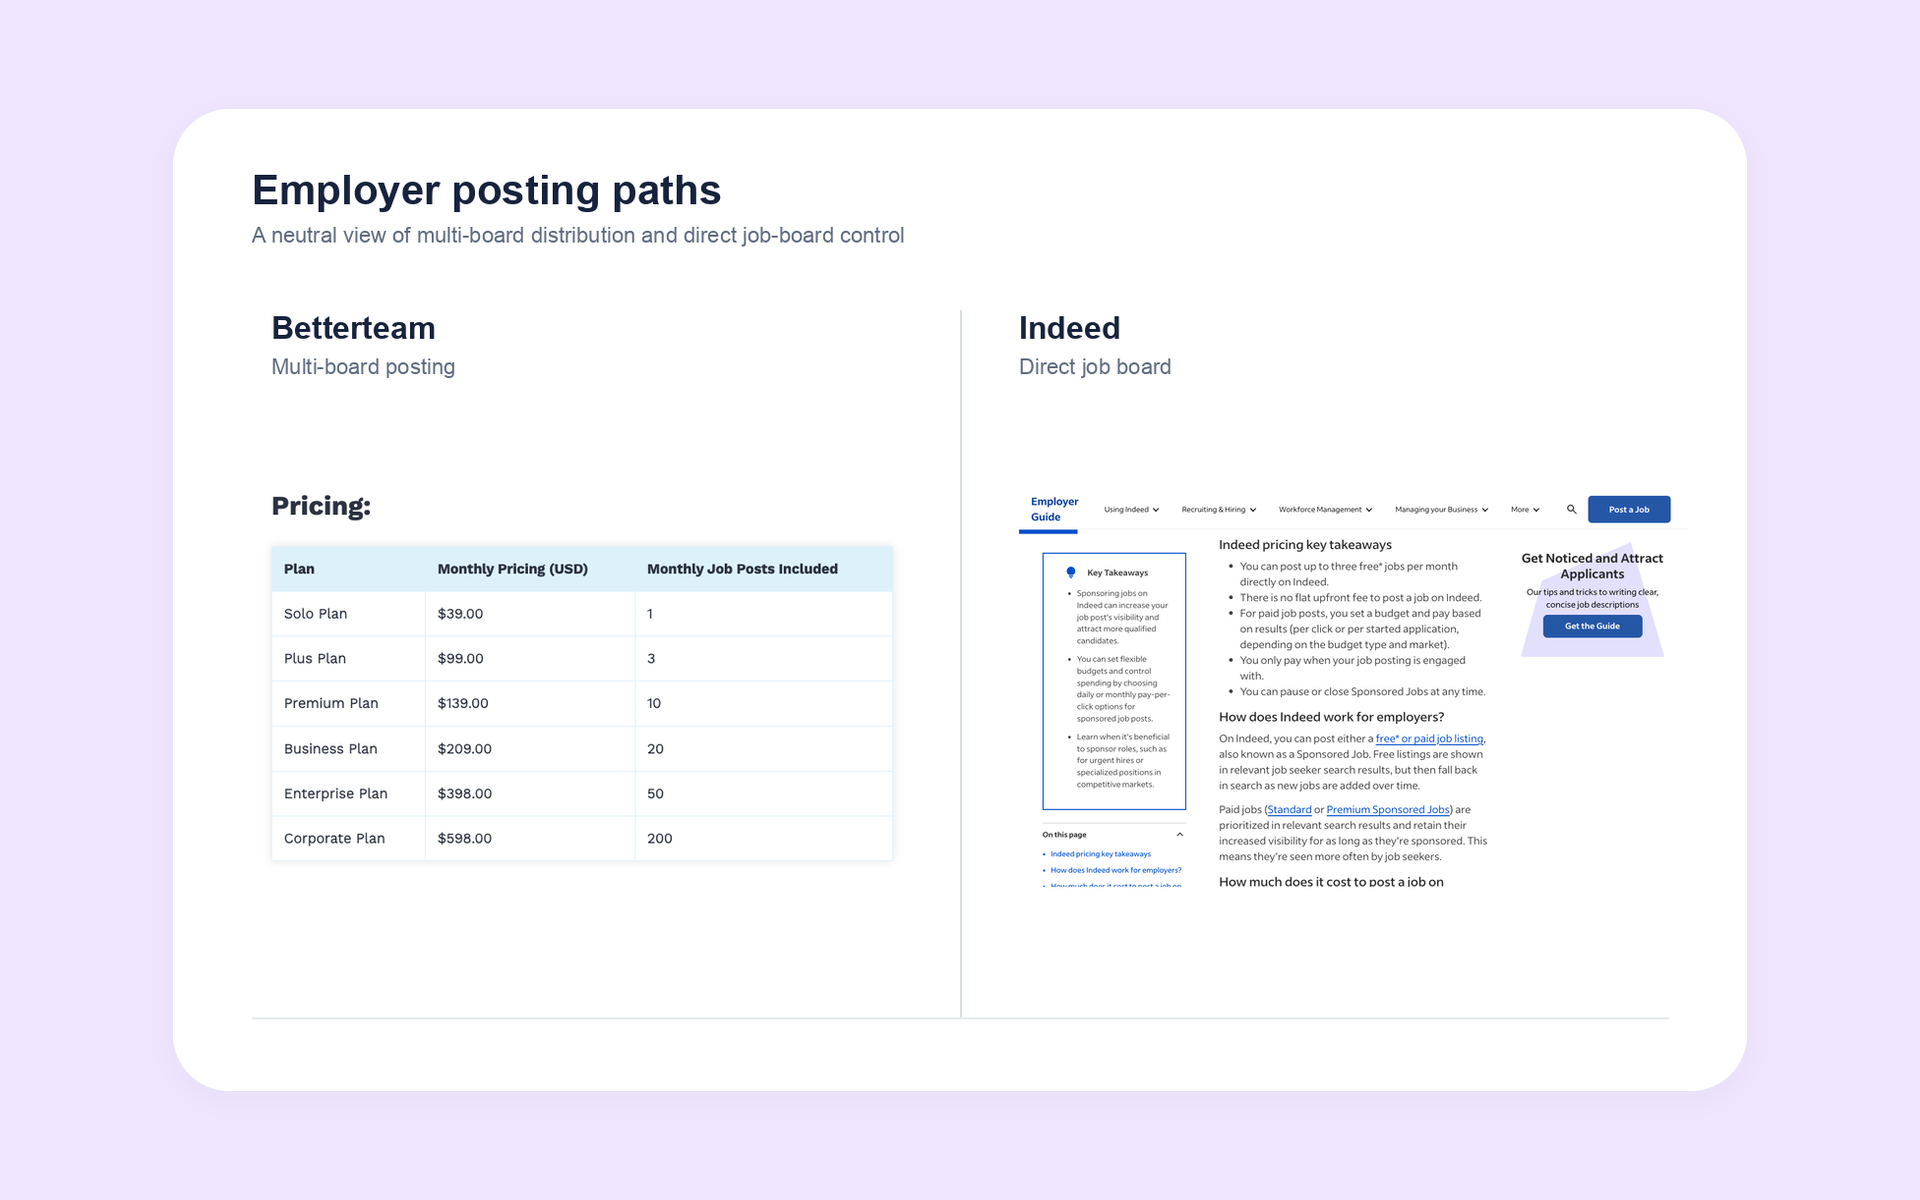Click the search magnifier icon in Indeed header
Viewport: 1920px width, 1200px height.
(x=1571, y=509)
